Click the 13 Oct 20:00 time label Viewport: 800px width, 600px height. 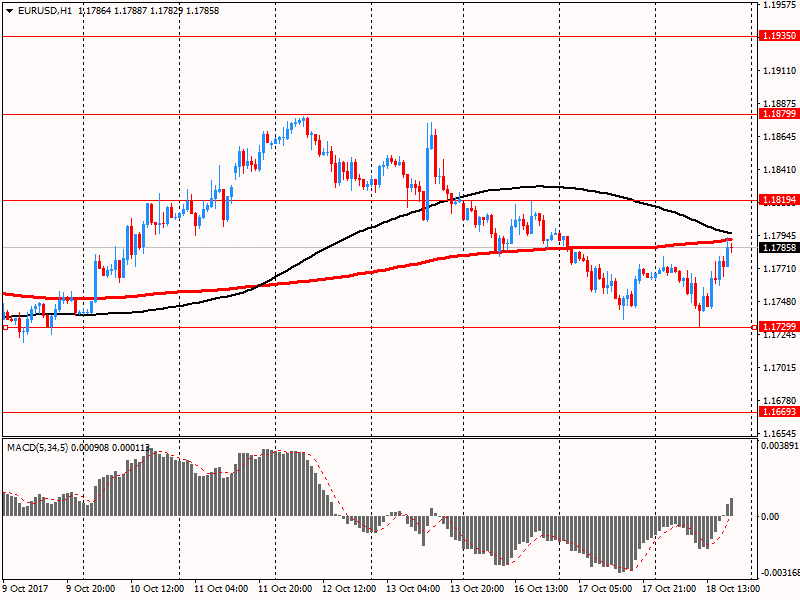(x=477, y=589)
